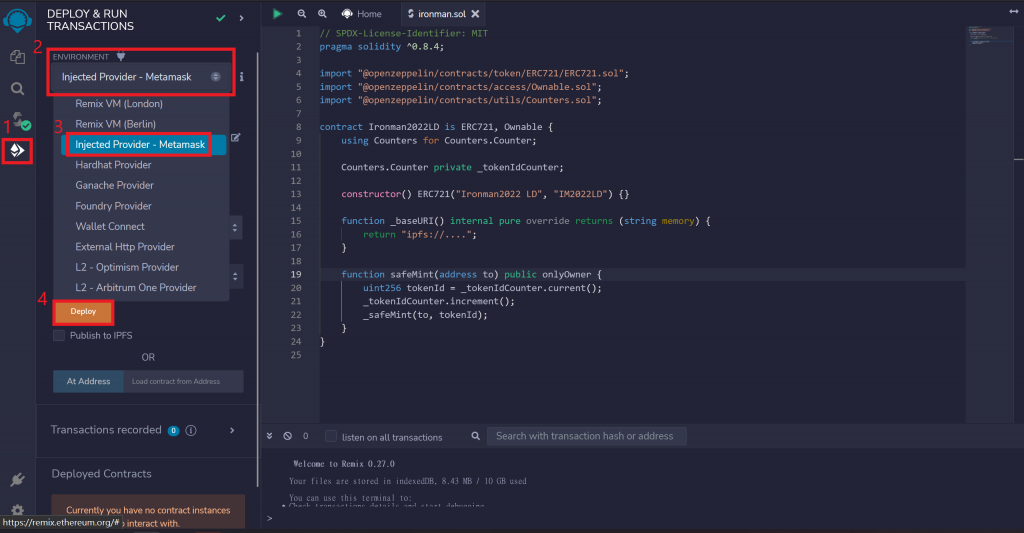This screenshot has width=1024, height=533.
Task: Open the Search in files icon
Action: click(x=18, y=89)
